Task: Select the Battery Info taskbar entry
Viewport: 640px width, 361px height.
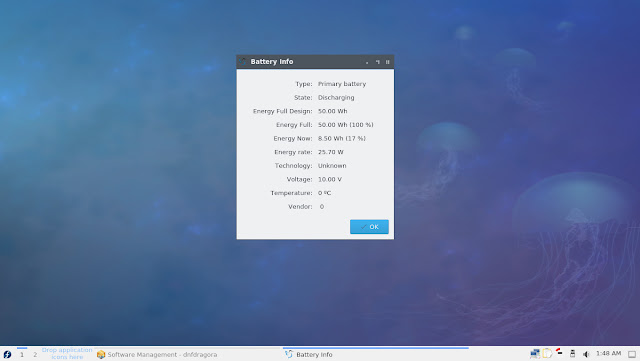Action: tap(376, 354)
